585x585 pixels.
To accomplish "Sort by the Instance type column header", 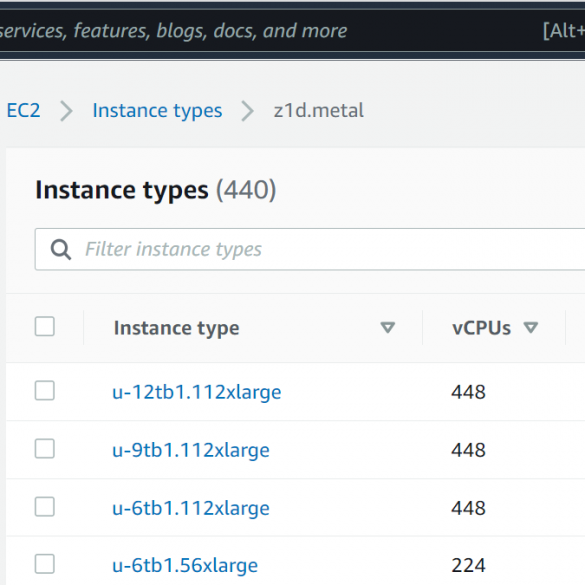I will tap(176, 328).
